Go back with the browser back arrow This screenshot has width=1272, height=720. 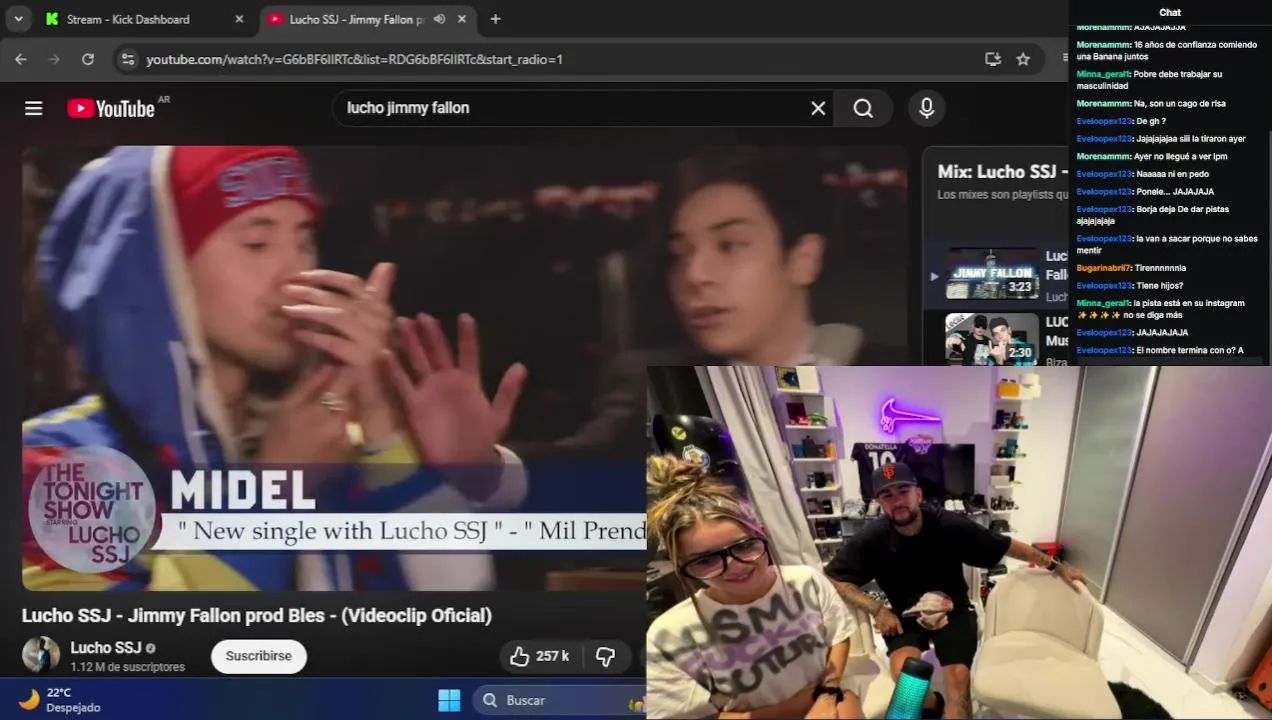21,59
